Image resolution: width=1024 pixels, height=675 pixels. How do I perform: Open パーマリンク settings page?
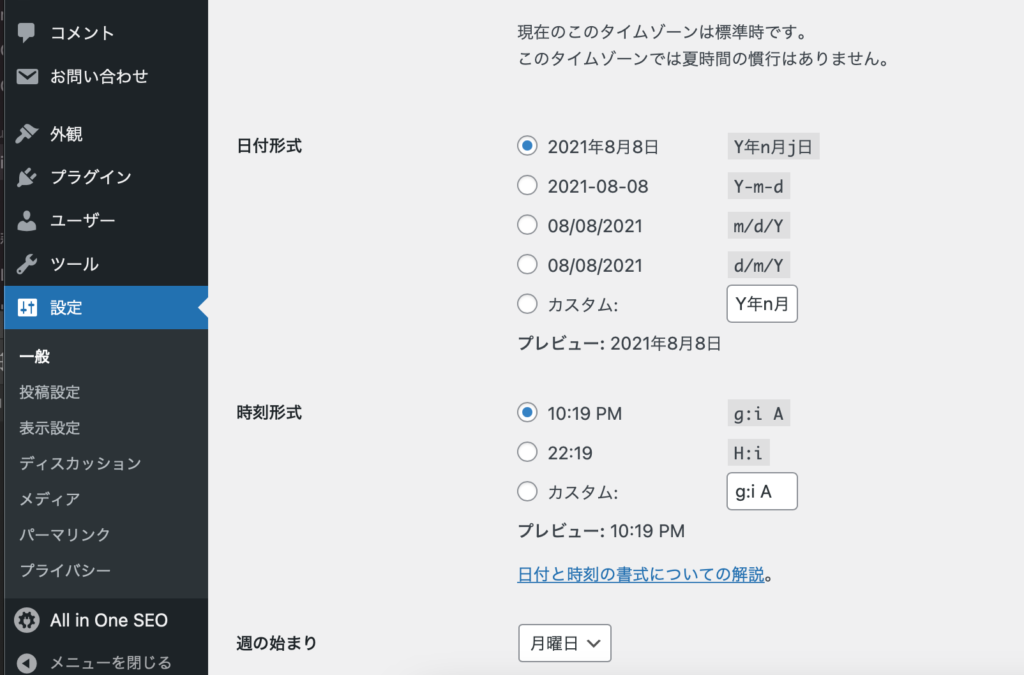tap(65, 535)
